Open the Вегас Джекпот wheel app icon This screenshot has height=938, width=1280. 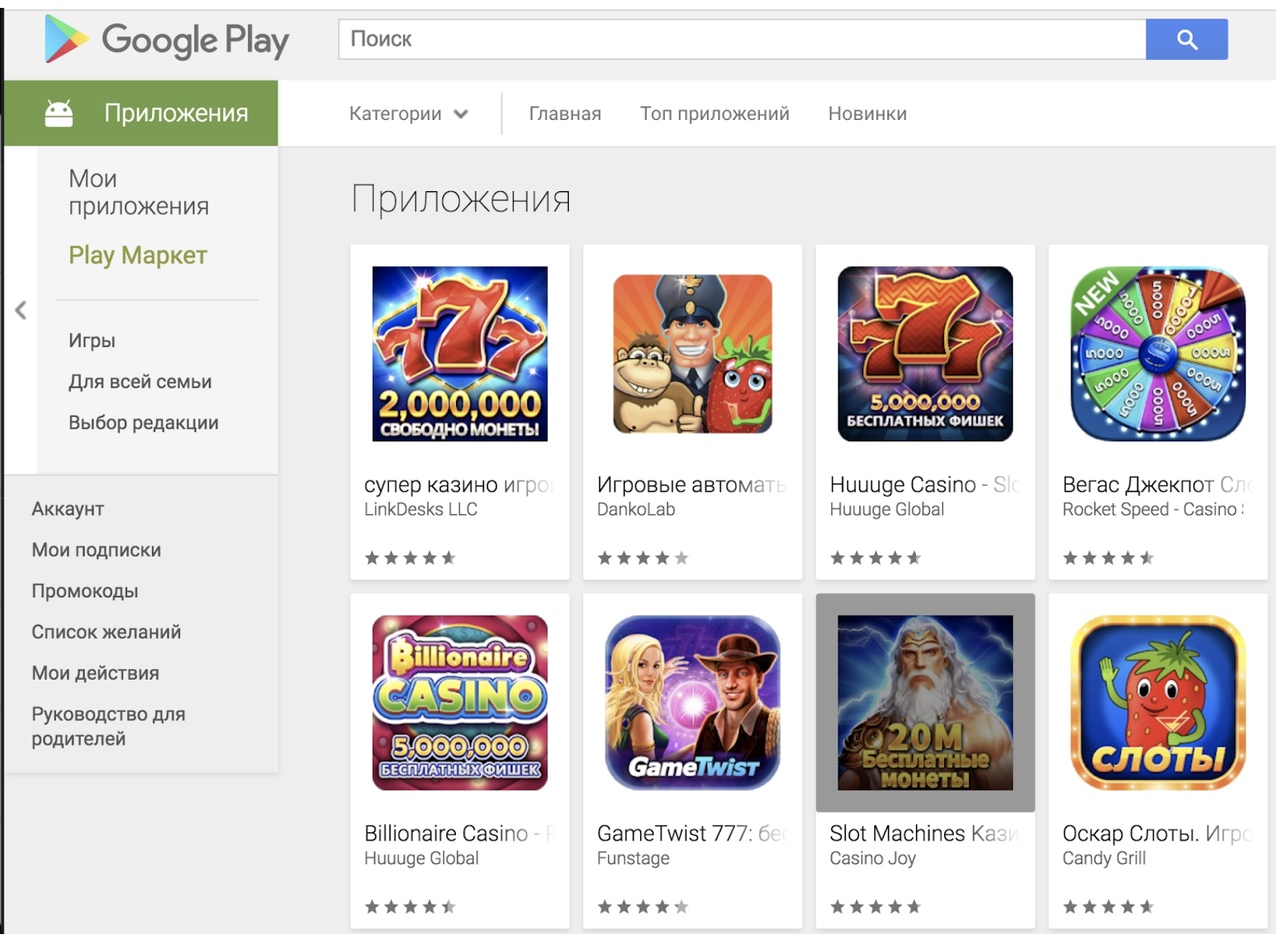tap(1158, 354)
